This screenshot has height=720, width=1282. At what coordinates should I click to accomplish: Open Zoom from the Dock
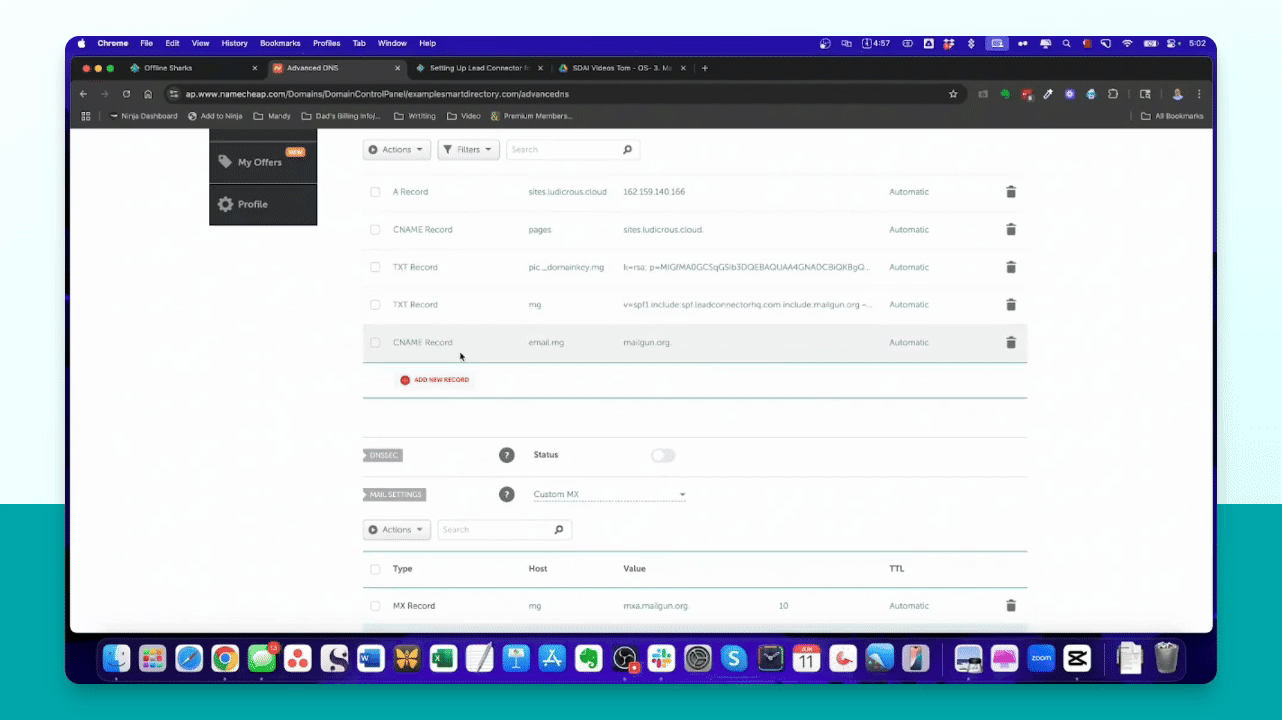pos(1041,658)
